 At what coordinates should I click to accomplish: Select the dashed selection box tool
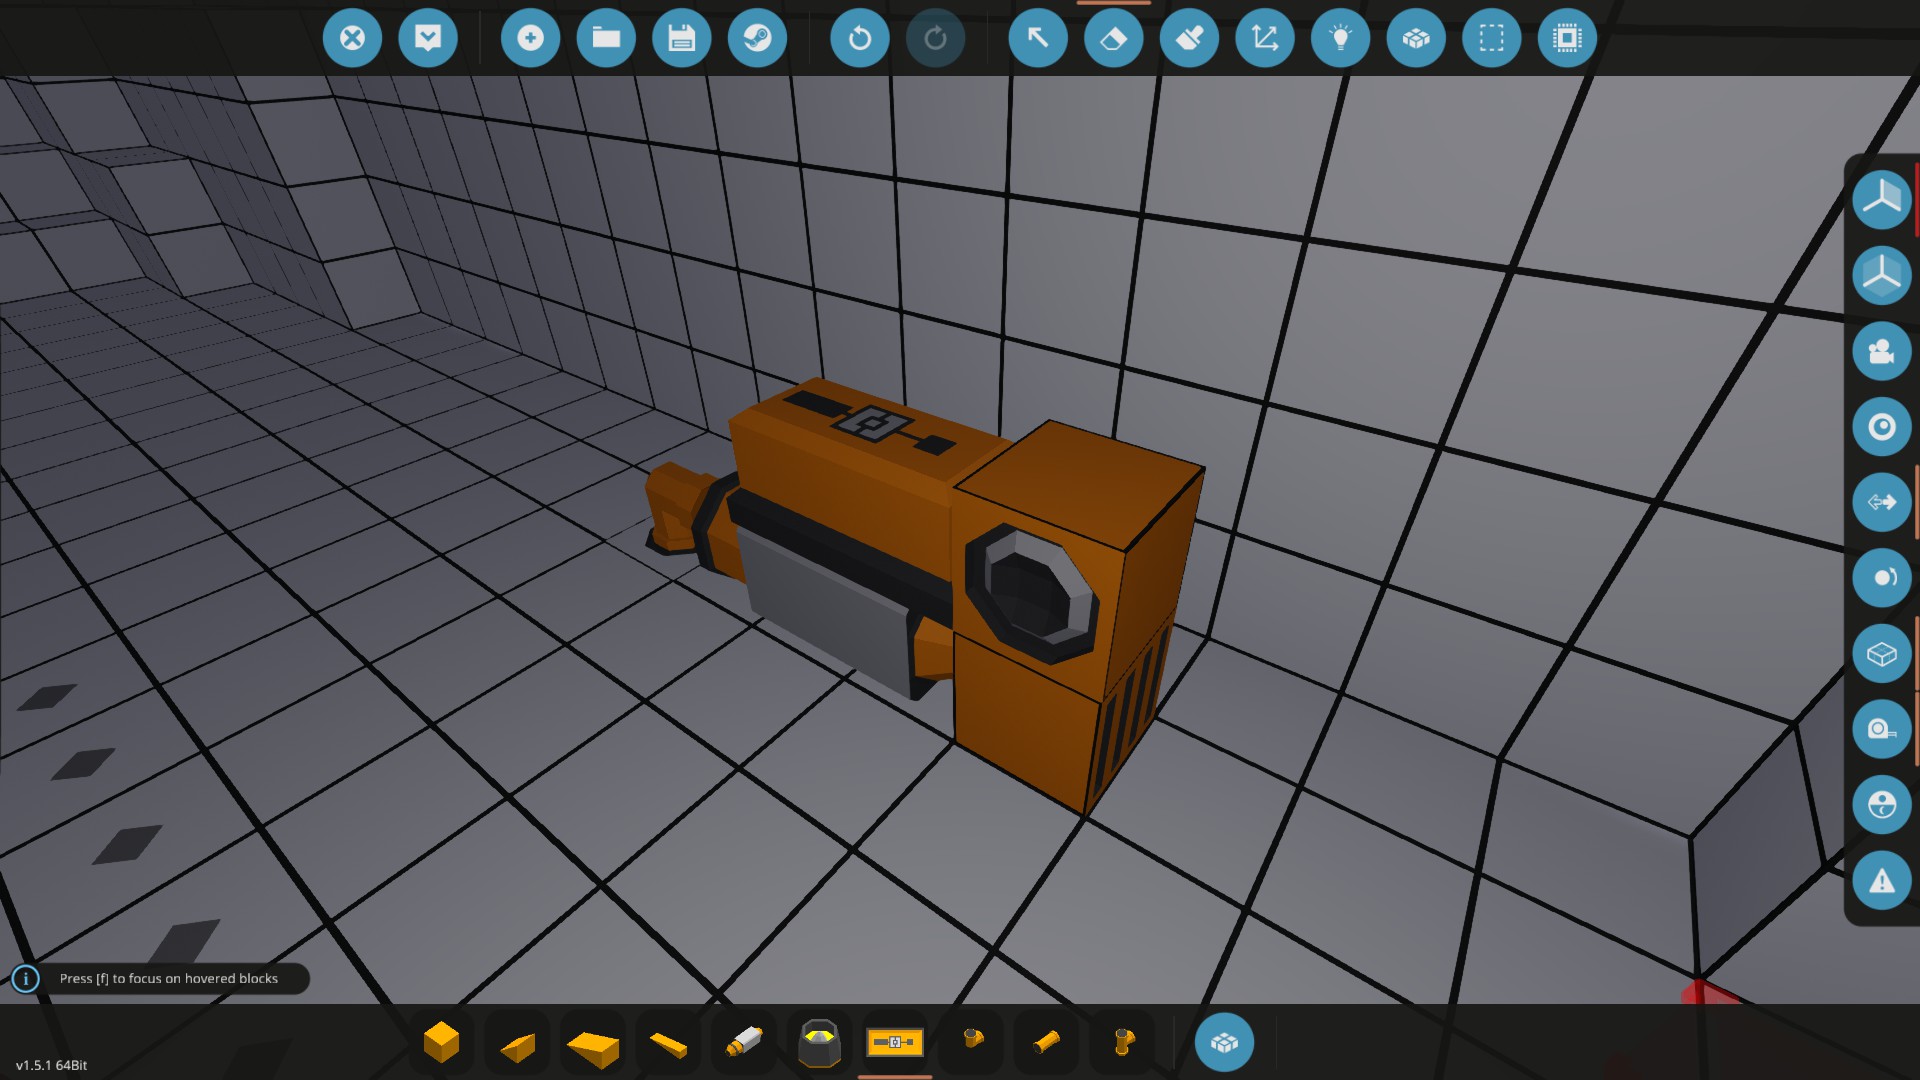tap(1491, 38)
